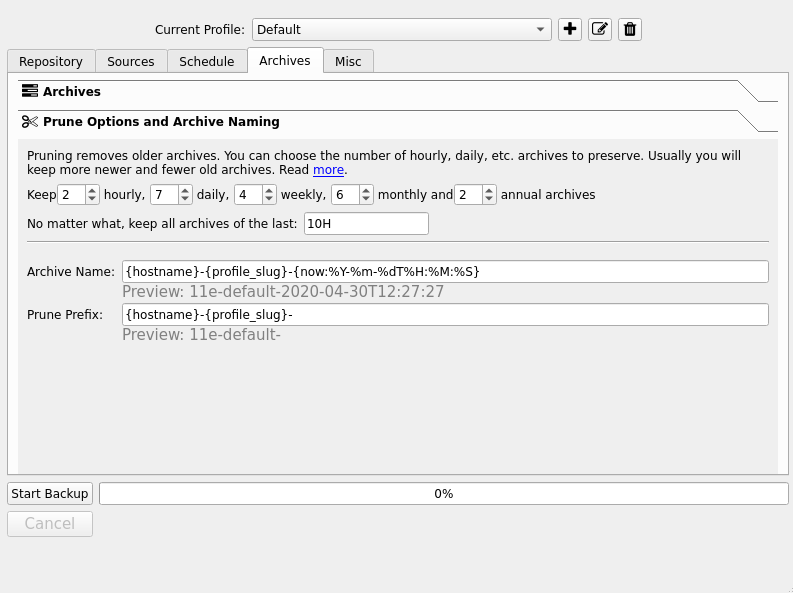Open the Current Profile dropdown
793x593 pixels.
click(x=401, y=29)
